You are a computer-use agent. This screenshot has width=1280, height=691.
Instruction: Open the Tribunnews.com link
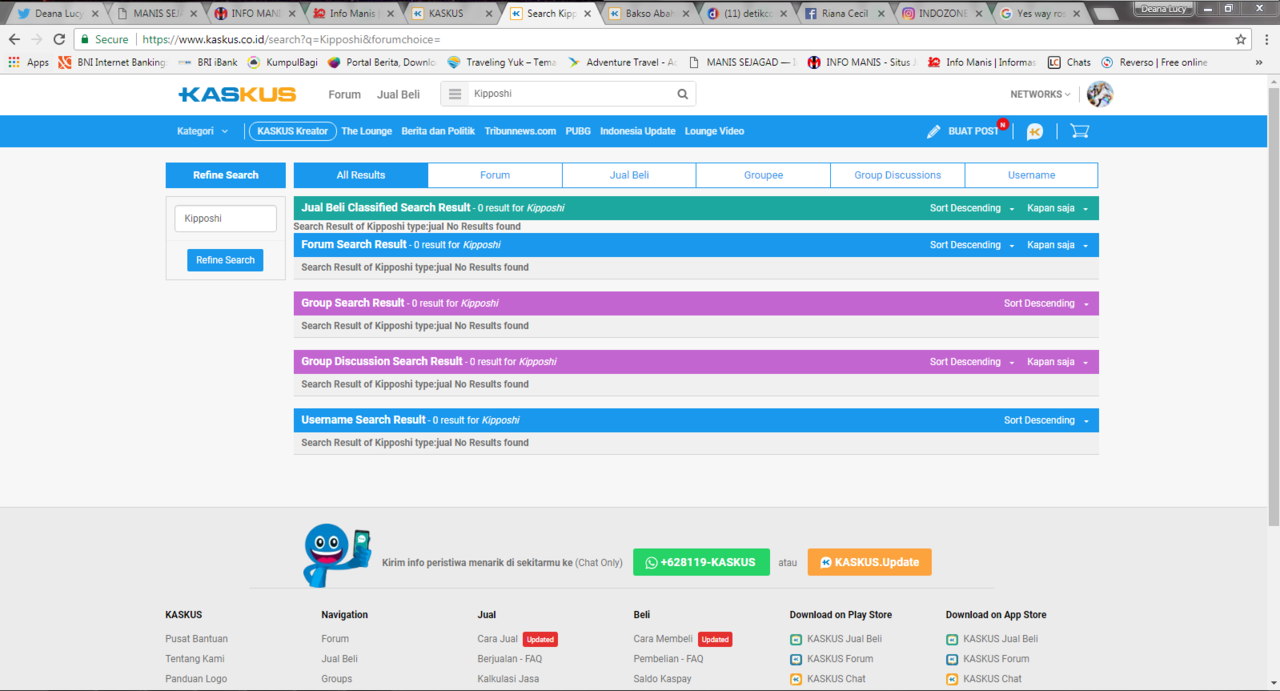click(x=520, y=131)
